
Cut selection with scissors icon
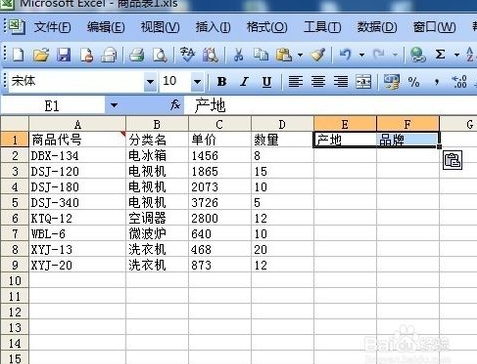pyautogui.click(x=238, y=54)
